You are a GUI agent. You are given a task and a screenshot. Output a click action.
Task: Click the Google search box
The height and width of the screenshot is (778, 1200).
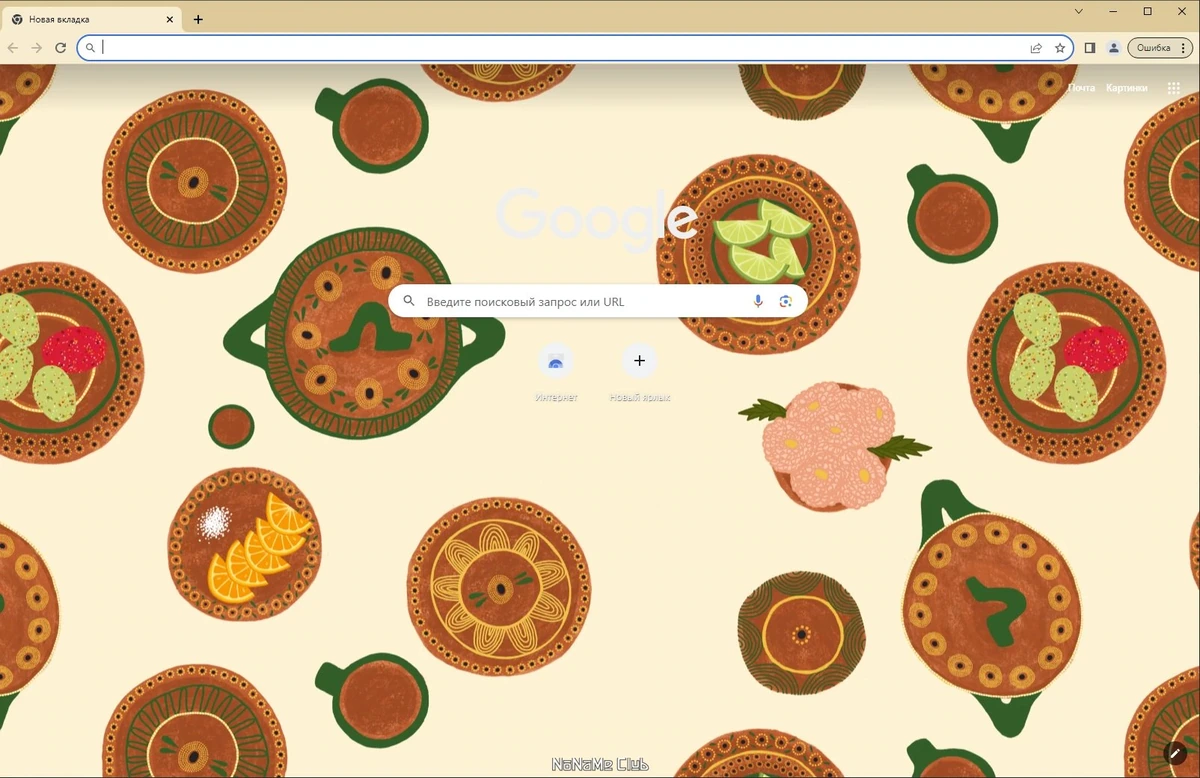(598, 301)
